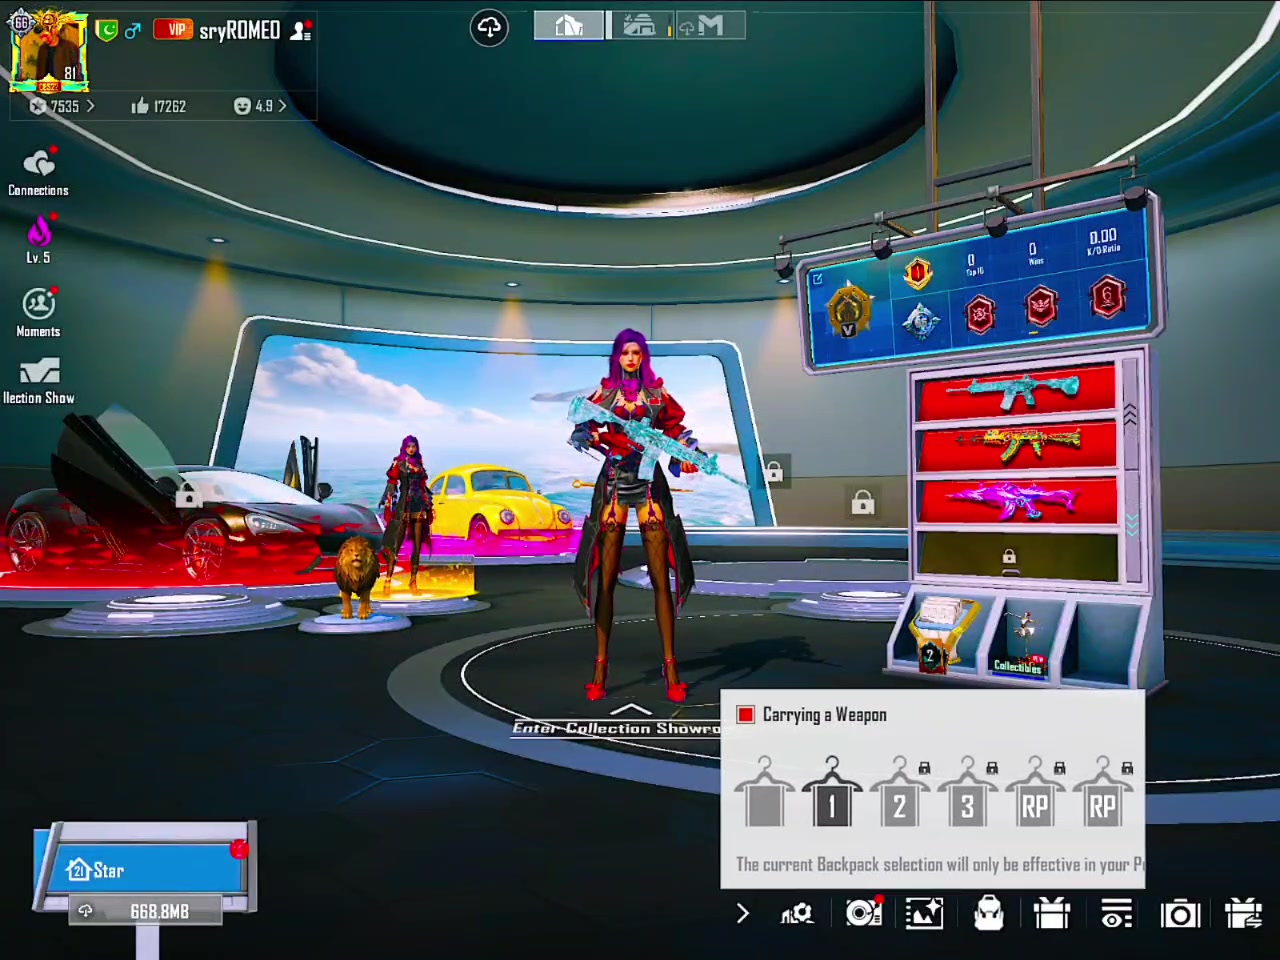This screenshot has width=1280, height=960.
Task: Open Collection Show
Action: 38,381
